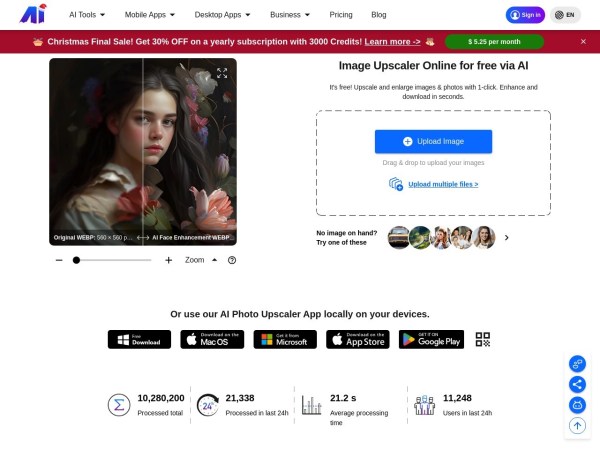Click the zoom in plus icon
This screenshot has width=600, height=450.
168,260
